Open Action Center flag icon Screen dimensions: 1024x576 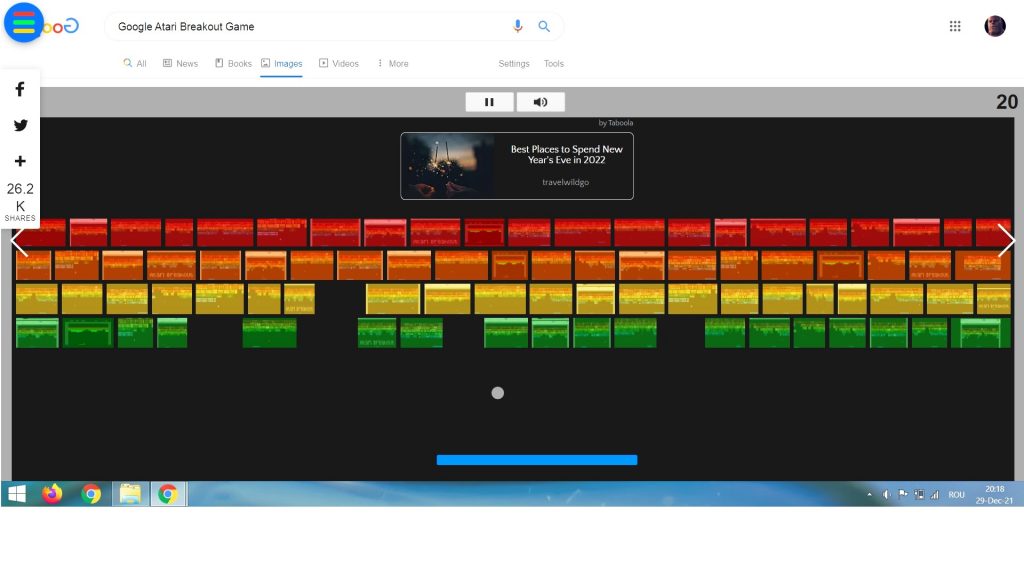pos(903,494)
